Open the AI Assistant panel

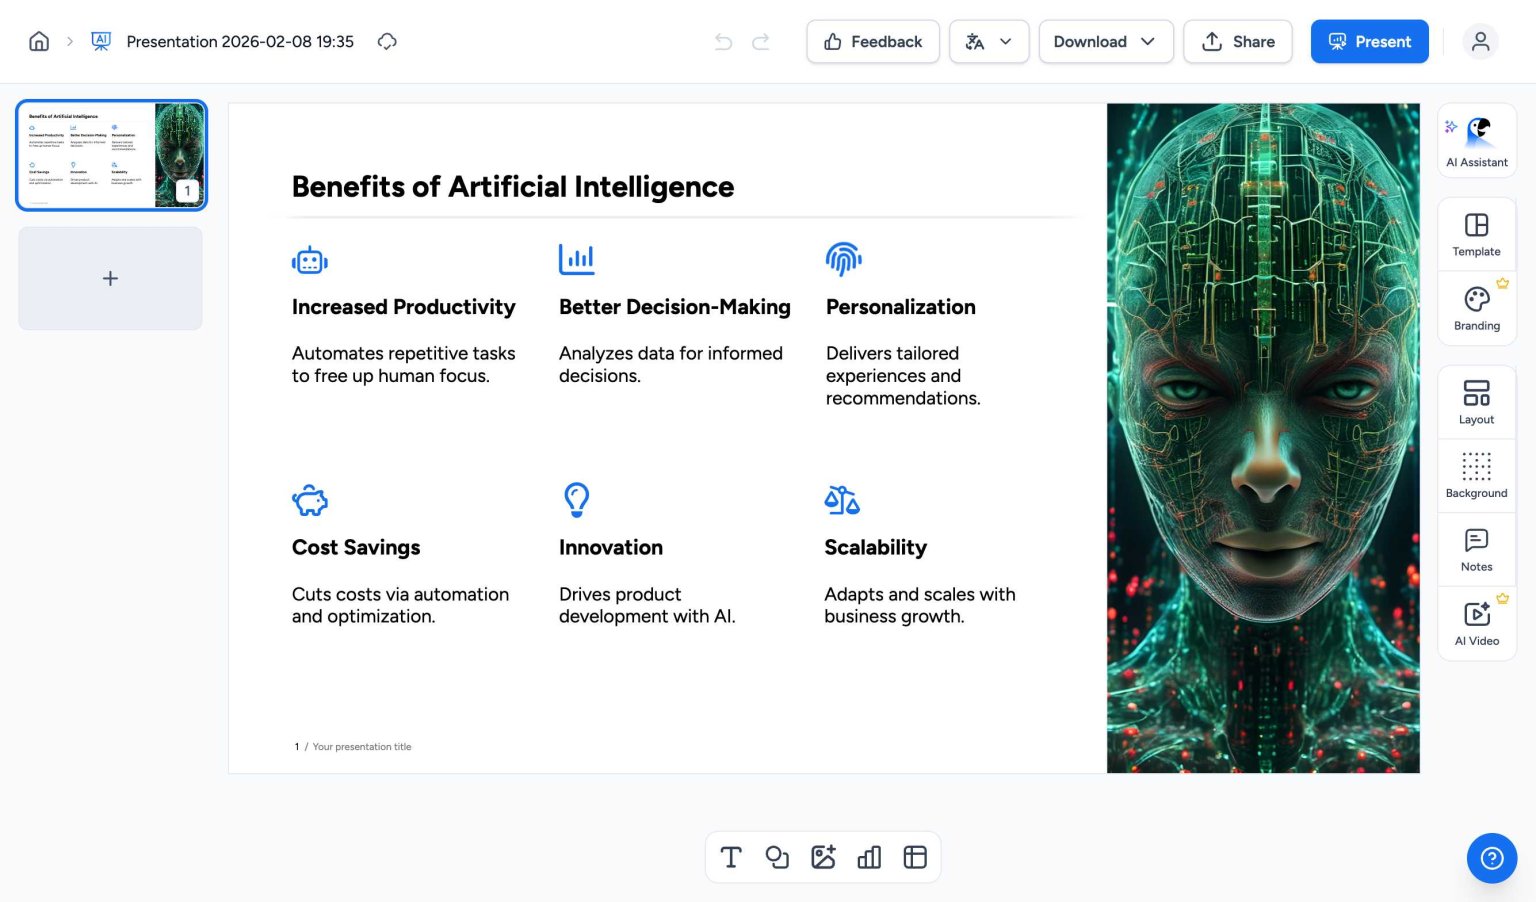pyautogui.click(x=1477, y=141)
